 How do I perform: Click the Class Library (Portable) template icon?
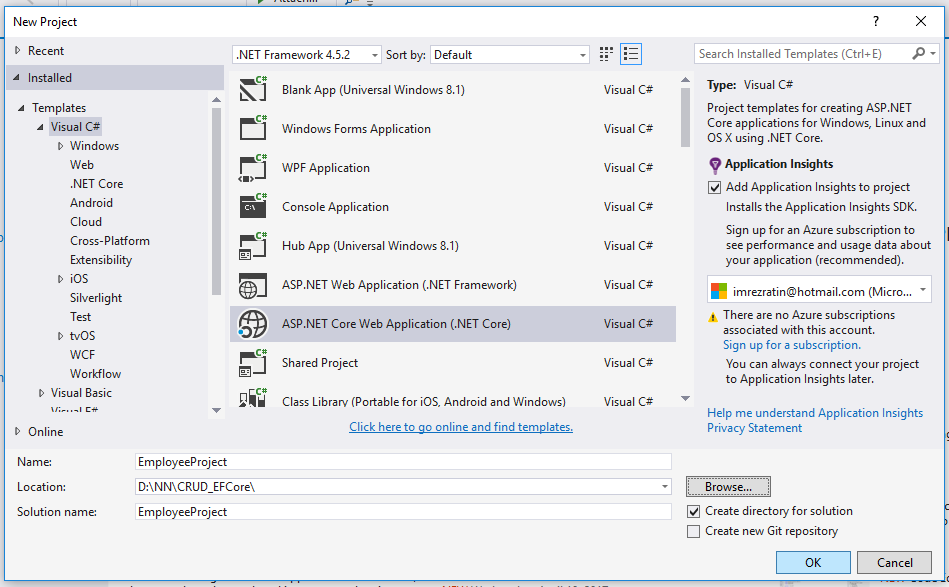[253, 398]
